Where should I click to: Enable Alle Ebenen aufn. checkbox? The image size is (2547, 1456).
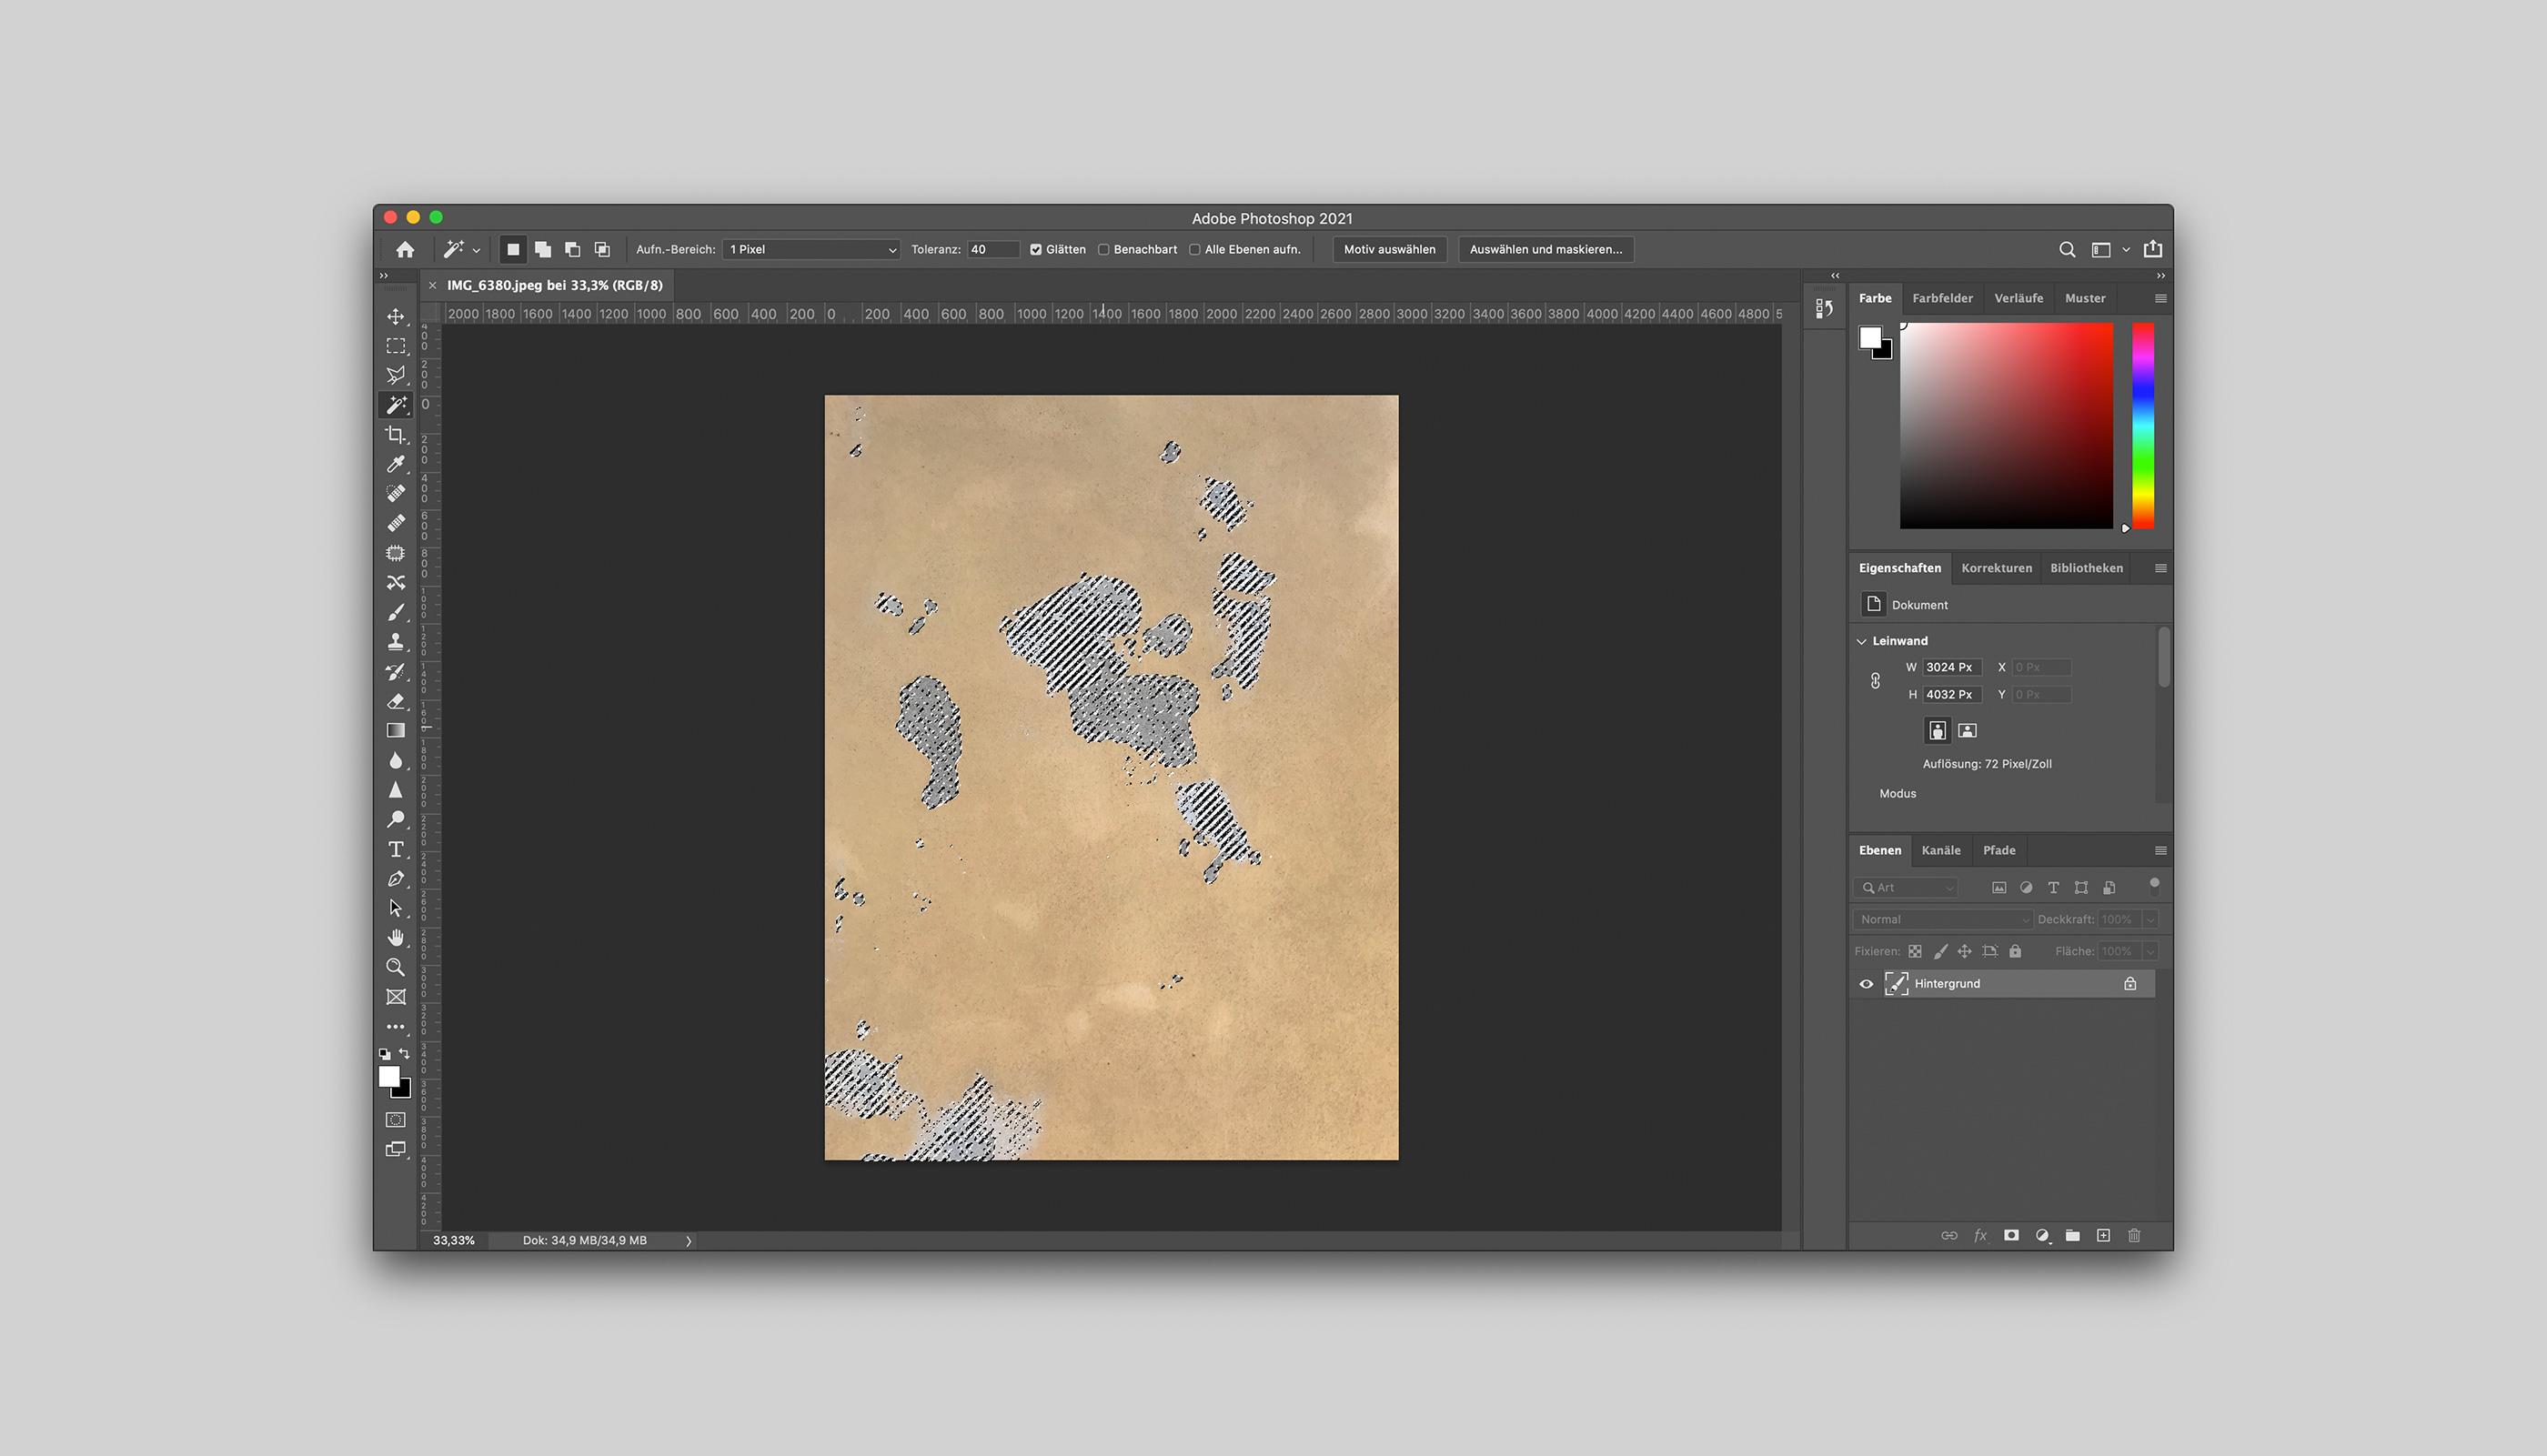(1195, 250)
